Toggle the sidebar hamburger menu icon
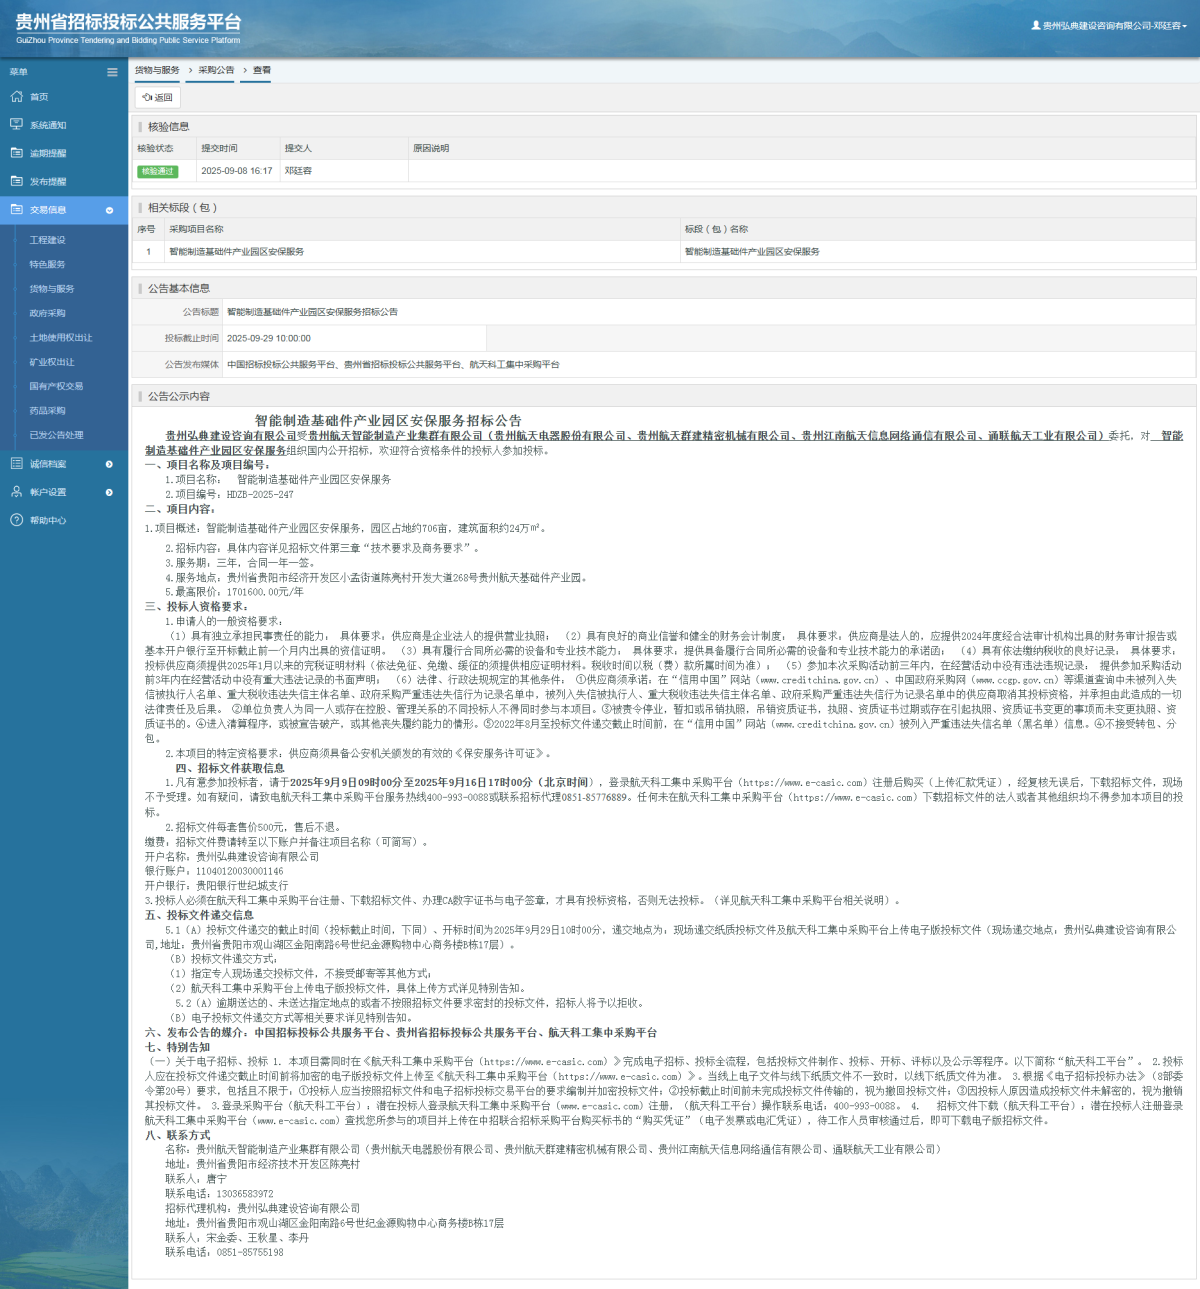The height and width of the screenshot is (1289, 1200). (112, 72)
